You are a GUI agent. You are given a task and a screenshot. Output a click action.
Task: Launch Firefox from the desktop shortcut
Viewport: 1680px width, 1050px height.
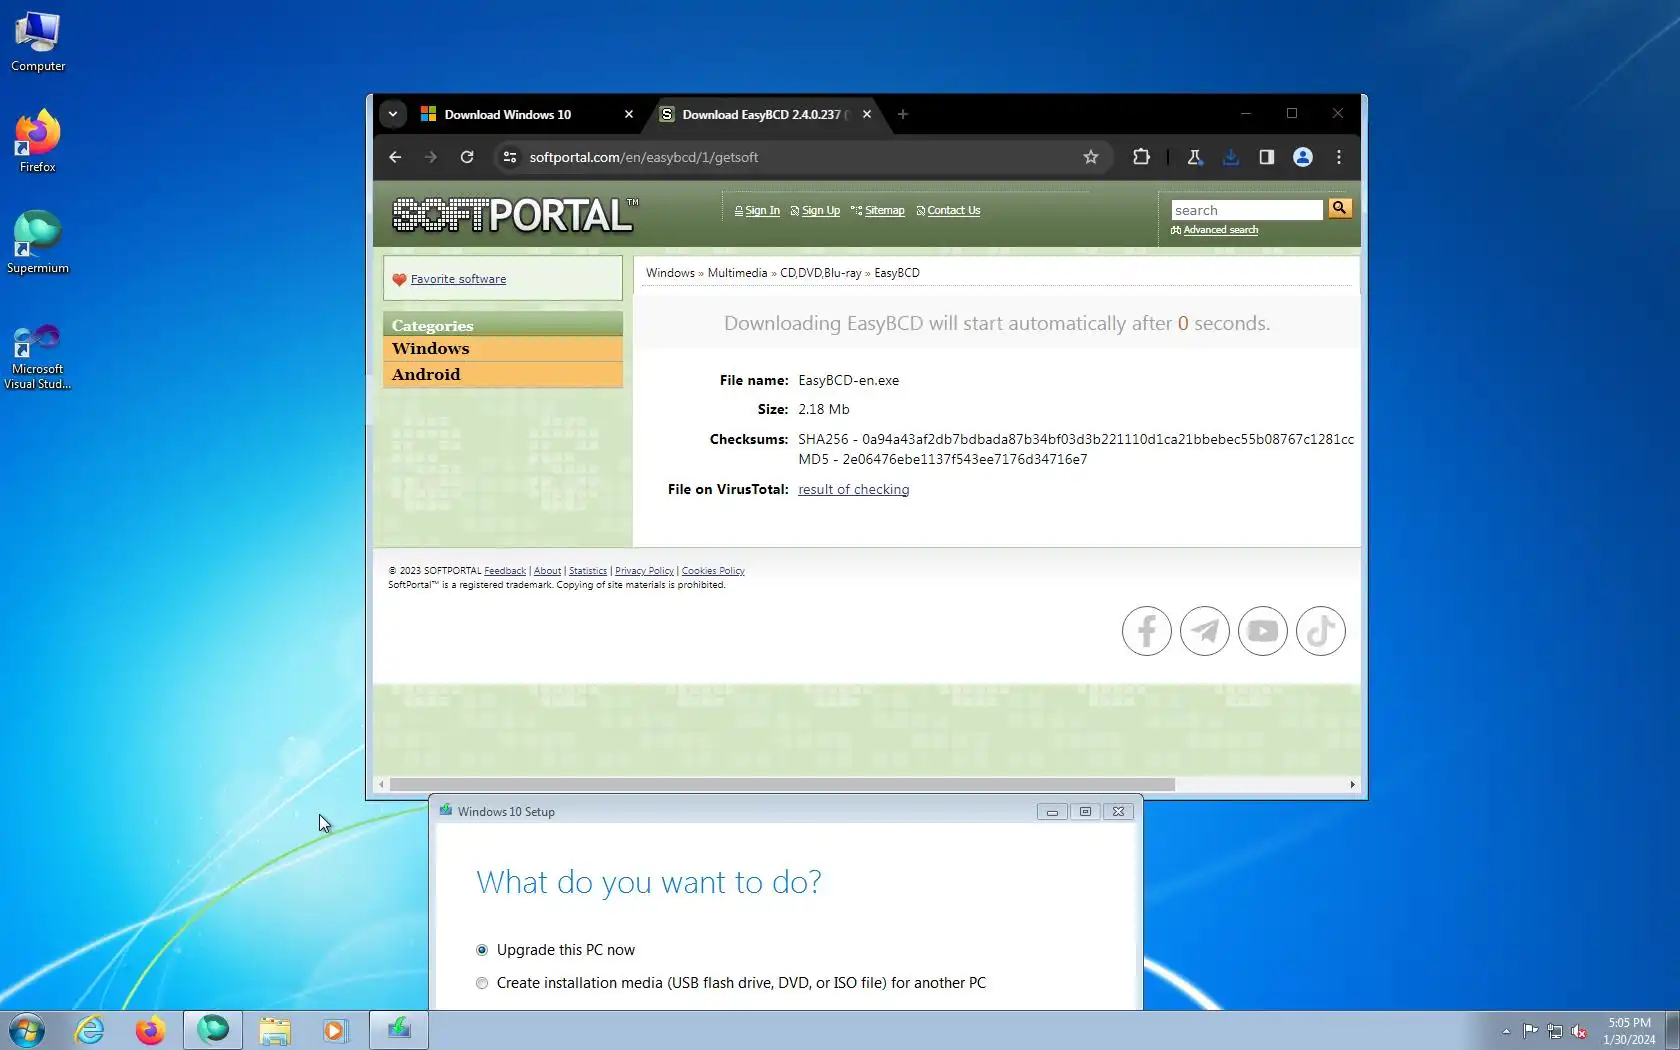(38, 142)
